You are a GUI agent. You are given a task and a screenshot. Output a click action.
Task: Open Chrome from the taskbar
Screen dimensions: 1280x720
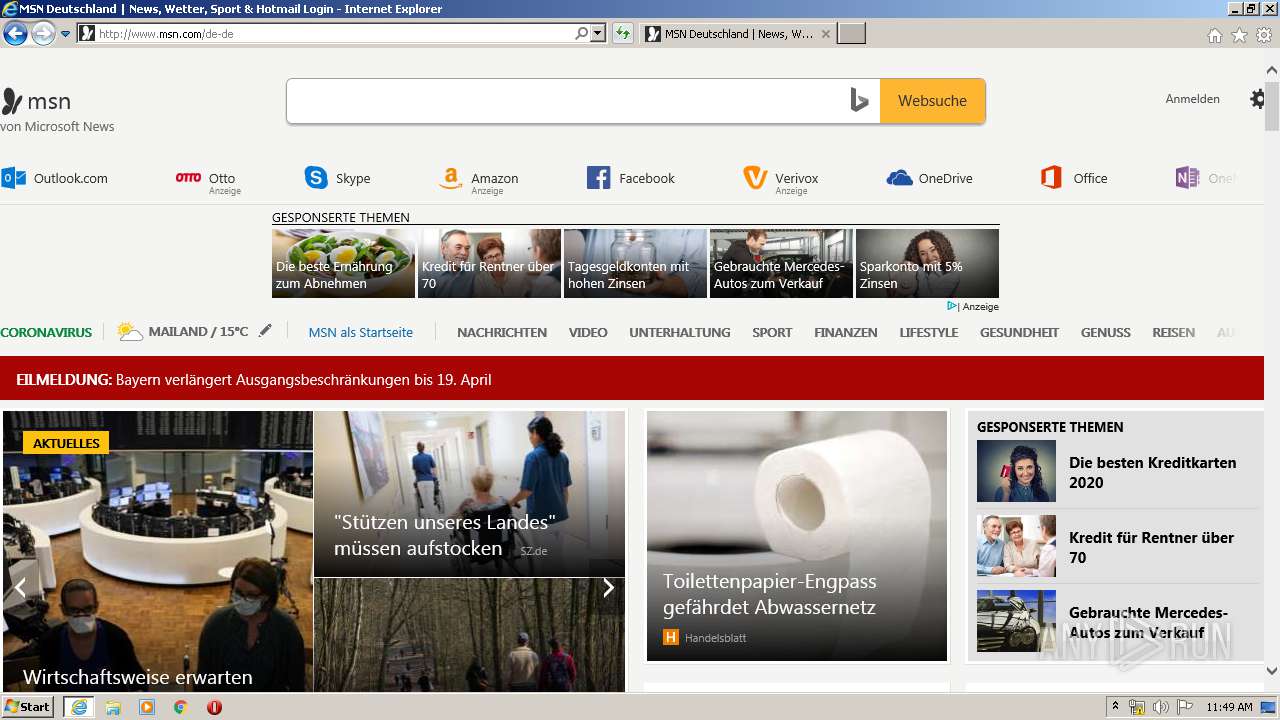tap(180, 707)
